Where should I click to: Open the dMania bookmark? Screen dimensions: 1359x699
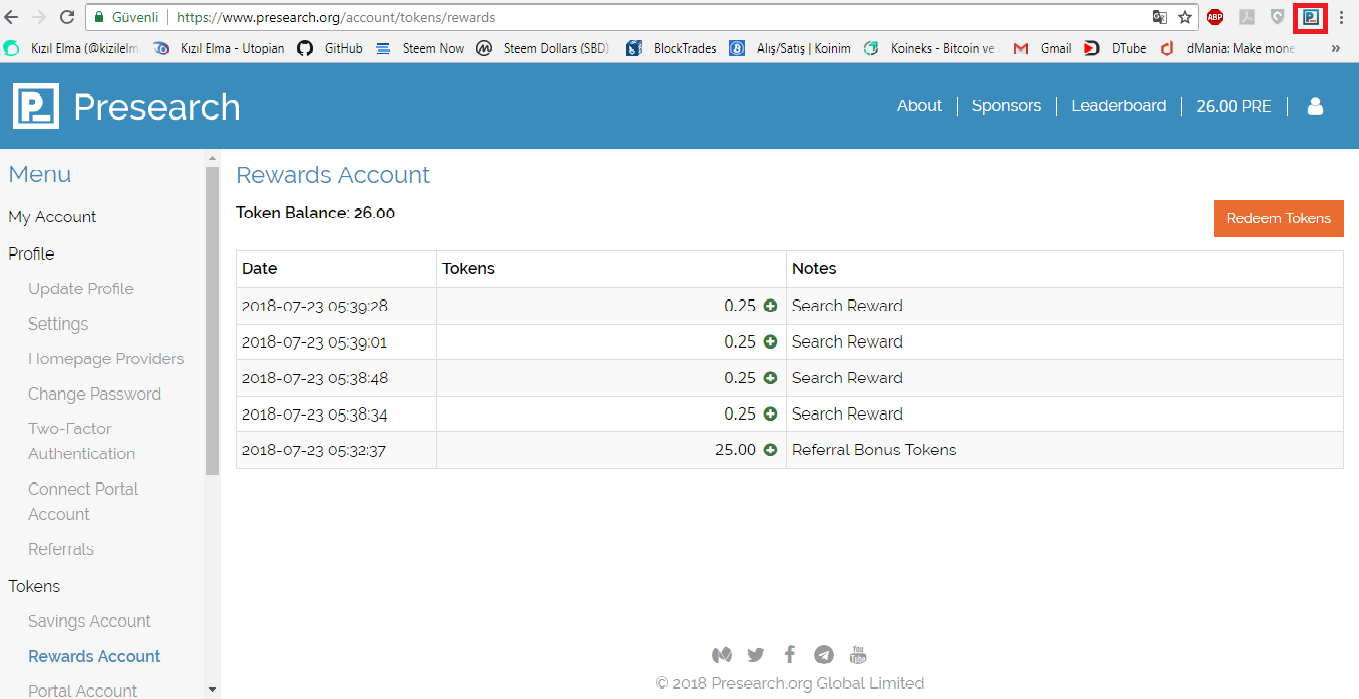[x=1227, y=48]
